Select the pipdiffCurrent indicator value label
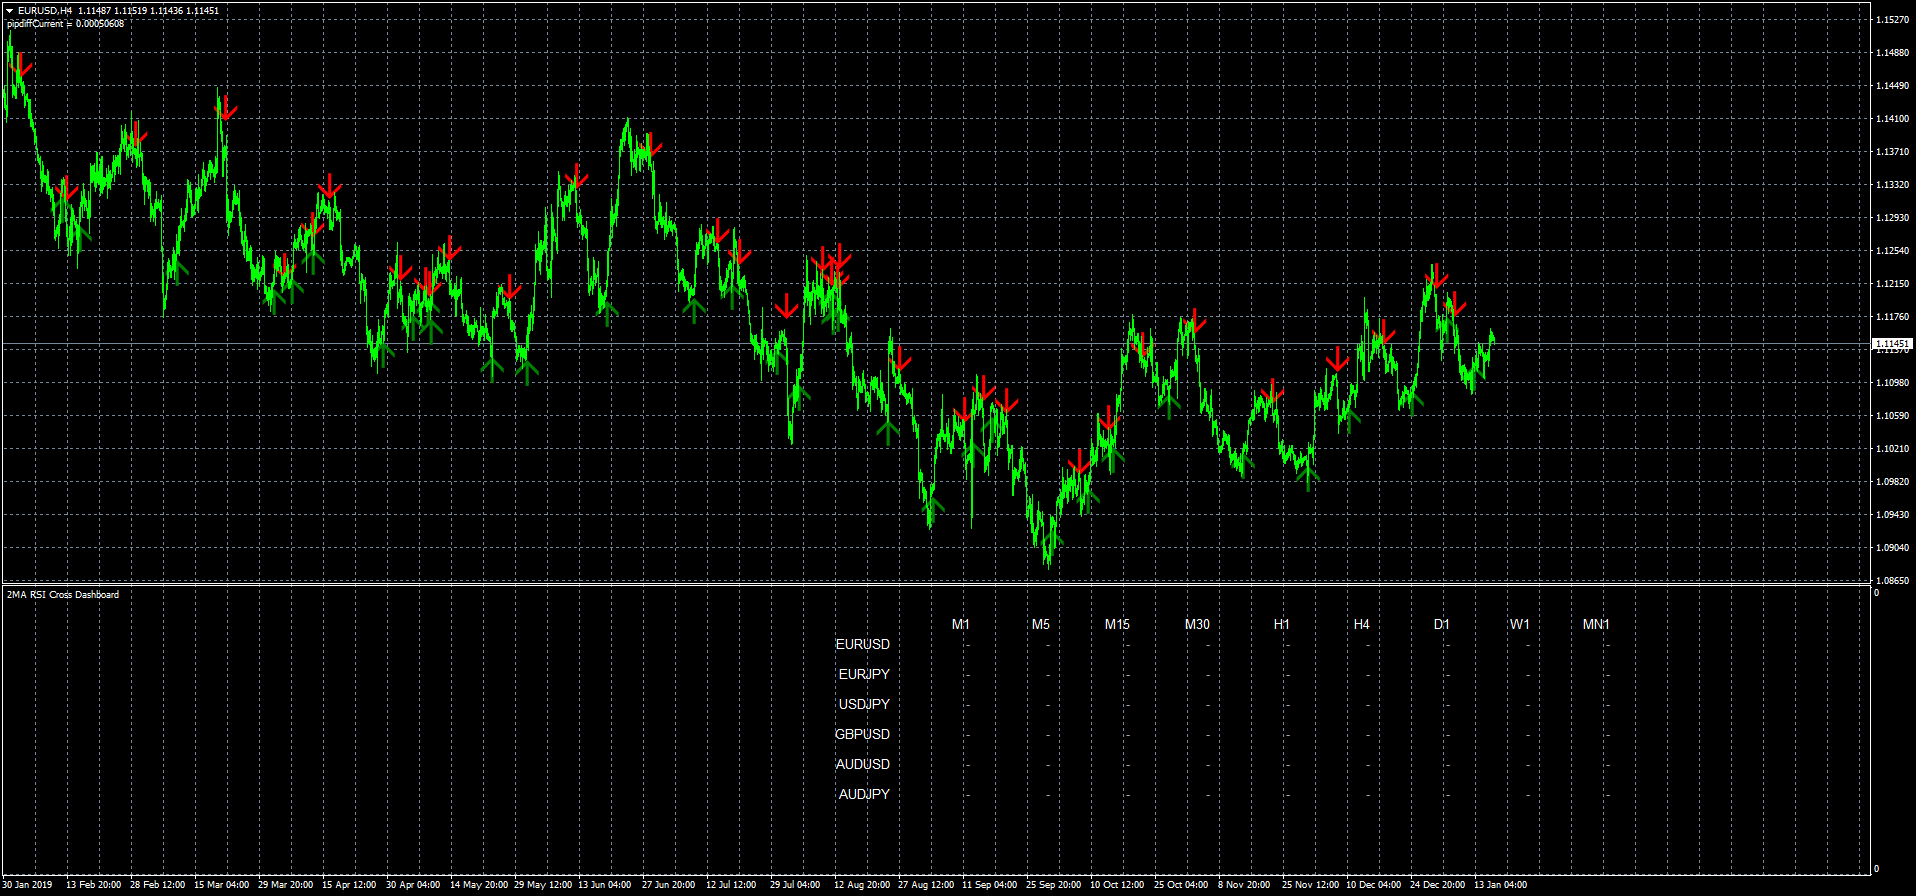This screenshot has height=896, width=1916. point(65,24)
